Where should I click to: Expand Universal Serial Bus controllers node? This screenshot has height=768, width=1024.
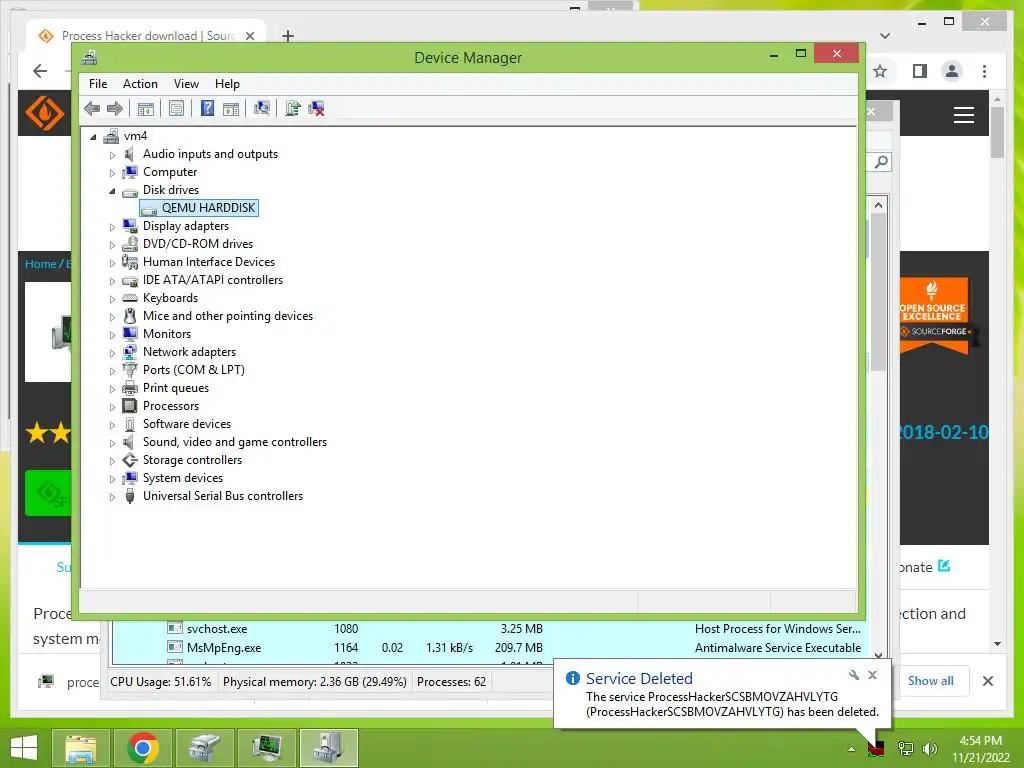click(112, 497)
